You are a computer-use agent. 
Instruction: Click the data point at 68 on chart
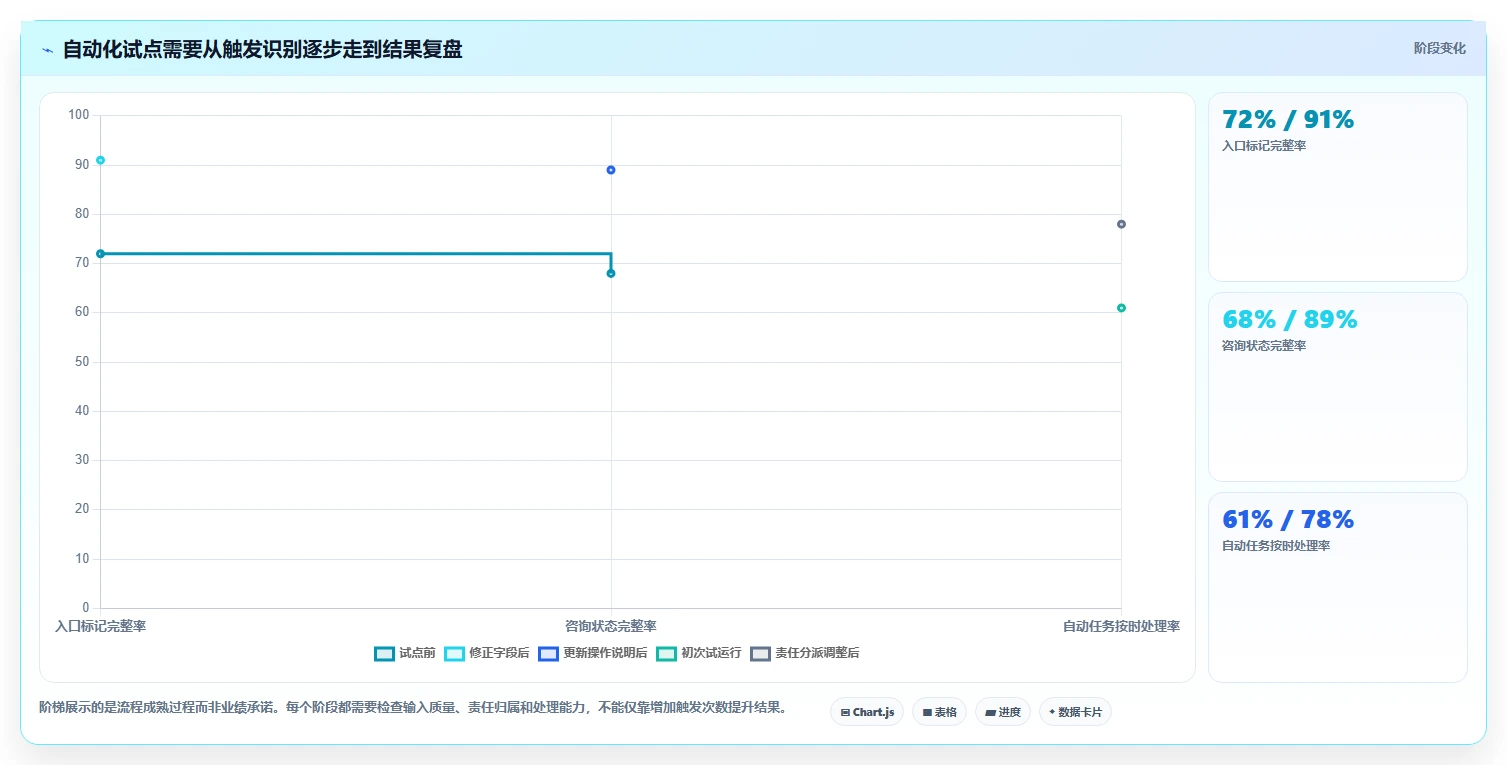611,273
